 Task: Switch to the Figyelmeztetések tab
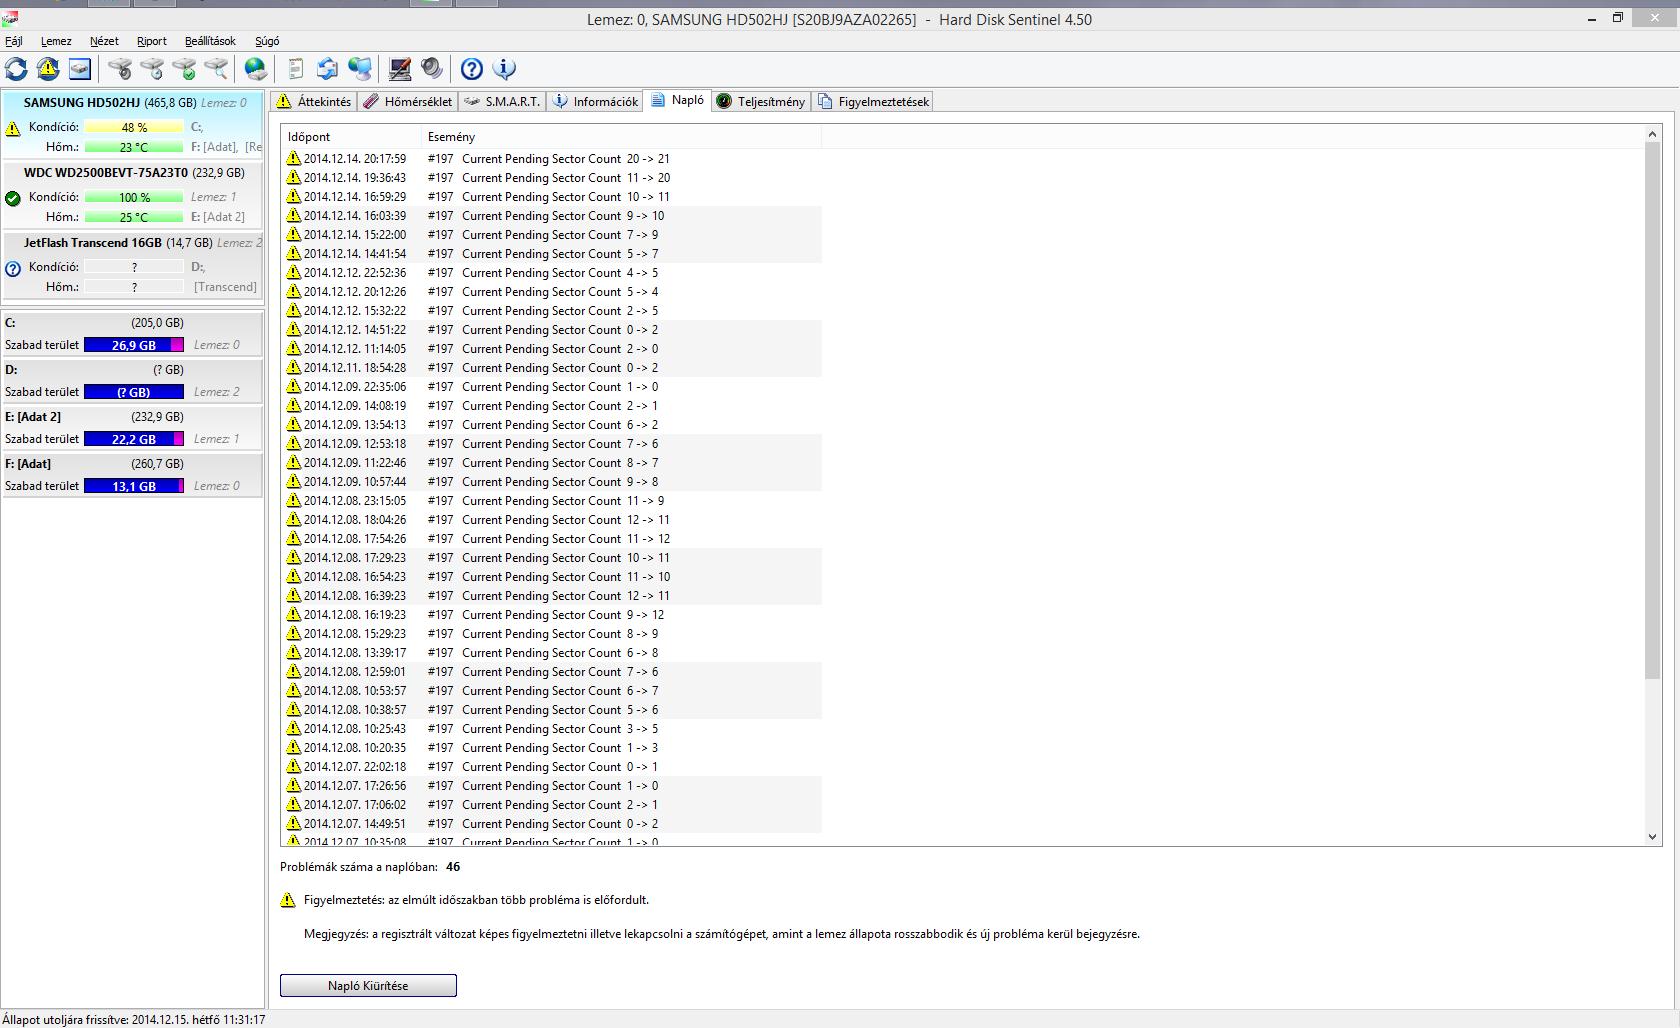[873, 101]
